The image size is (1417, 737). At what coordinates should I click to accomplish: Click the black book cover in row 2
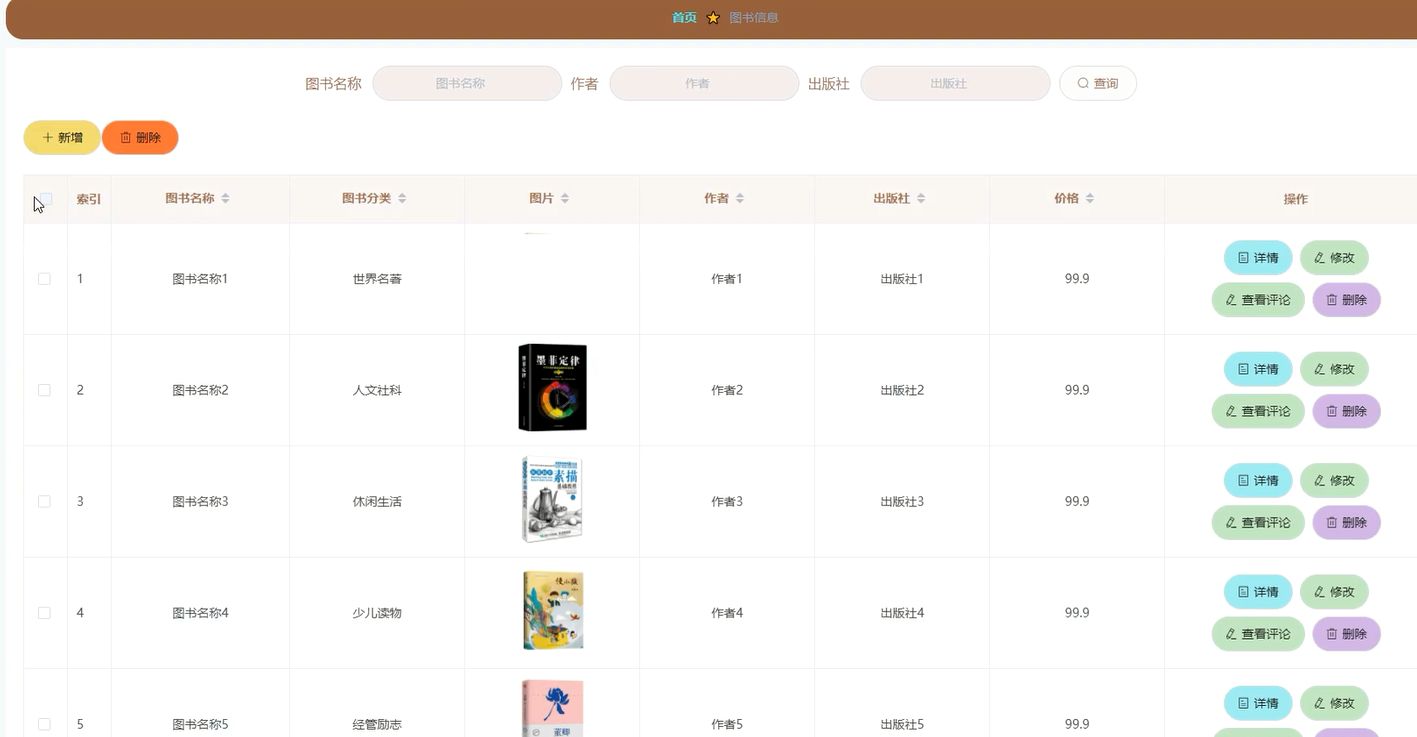[552, 388]
